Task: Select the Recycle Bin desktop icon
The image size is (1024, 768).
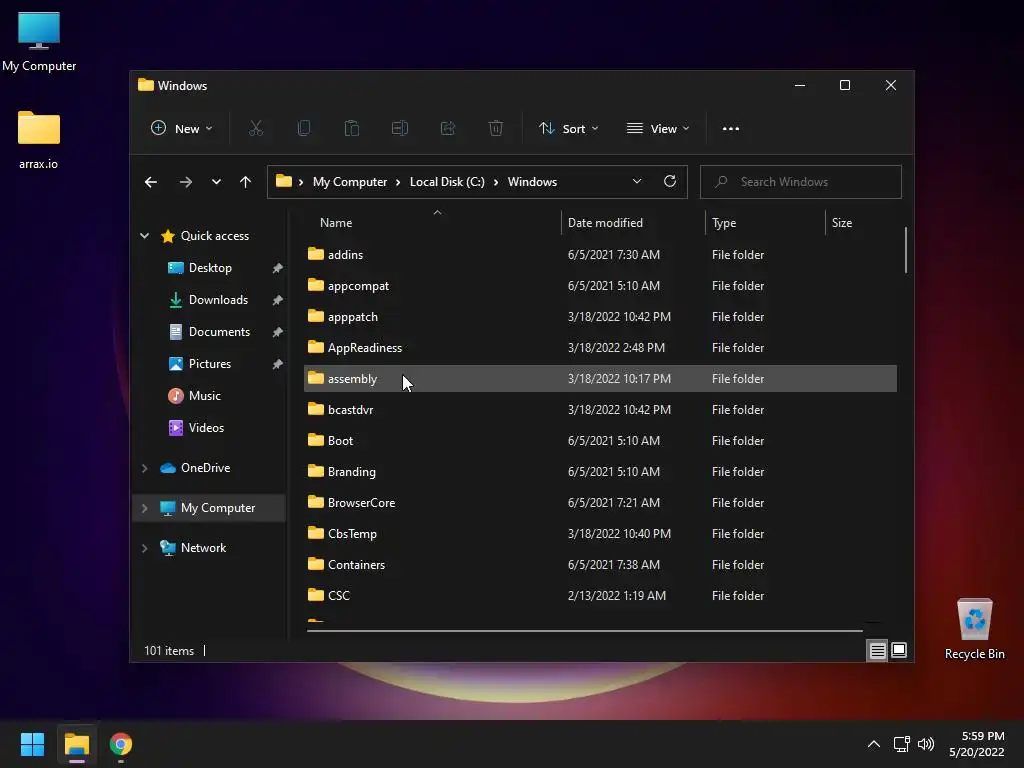Action: coord(974,629)
